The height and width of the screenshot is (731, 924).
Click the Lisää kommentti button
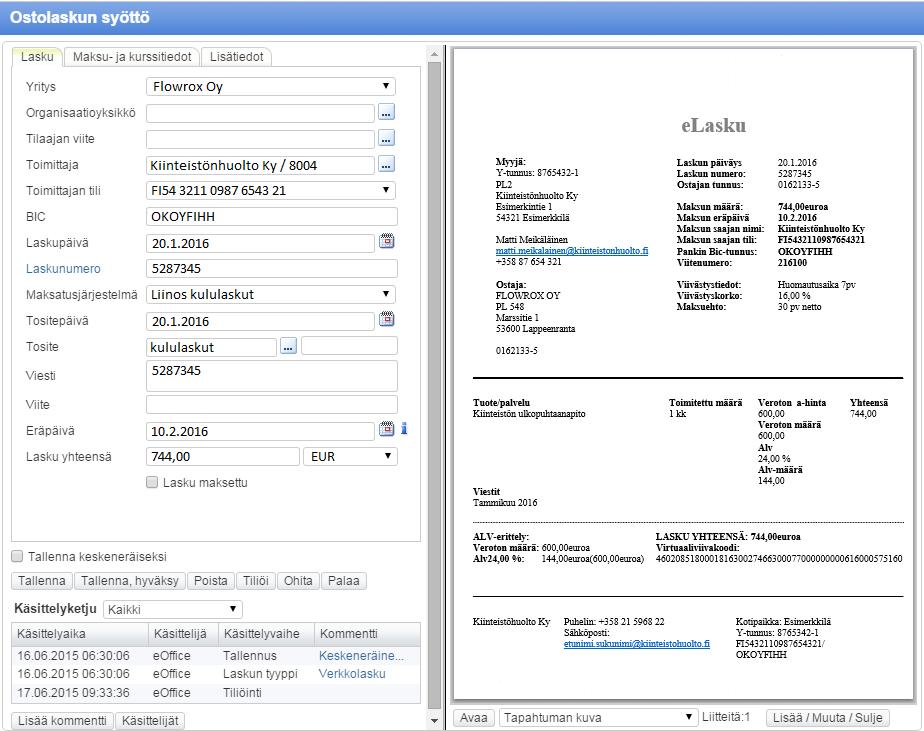tap(62, 720)
